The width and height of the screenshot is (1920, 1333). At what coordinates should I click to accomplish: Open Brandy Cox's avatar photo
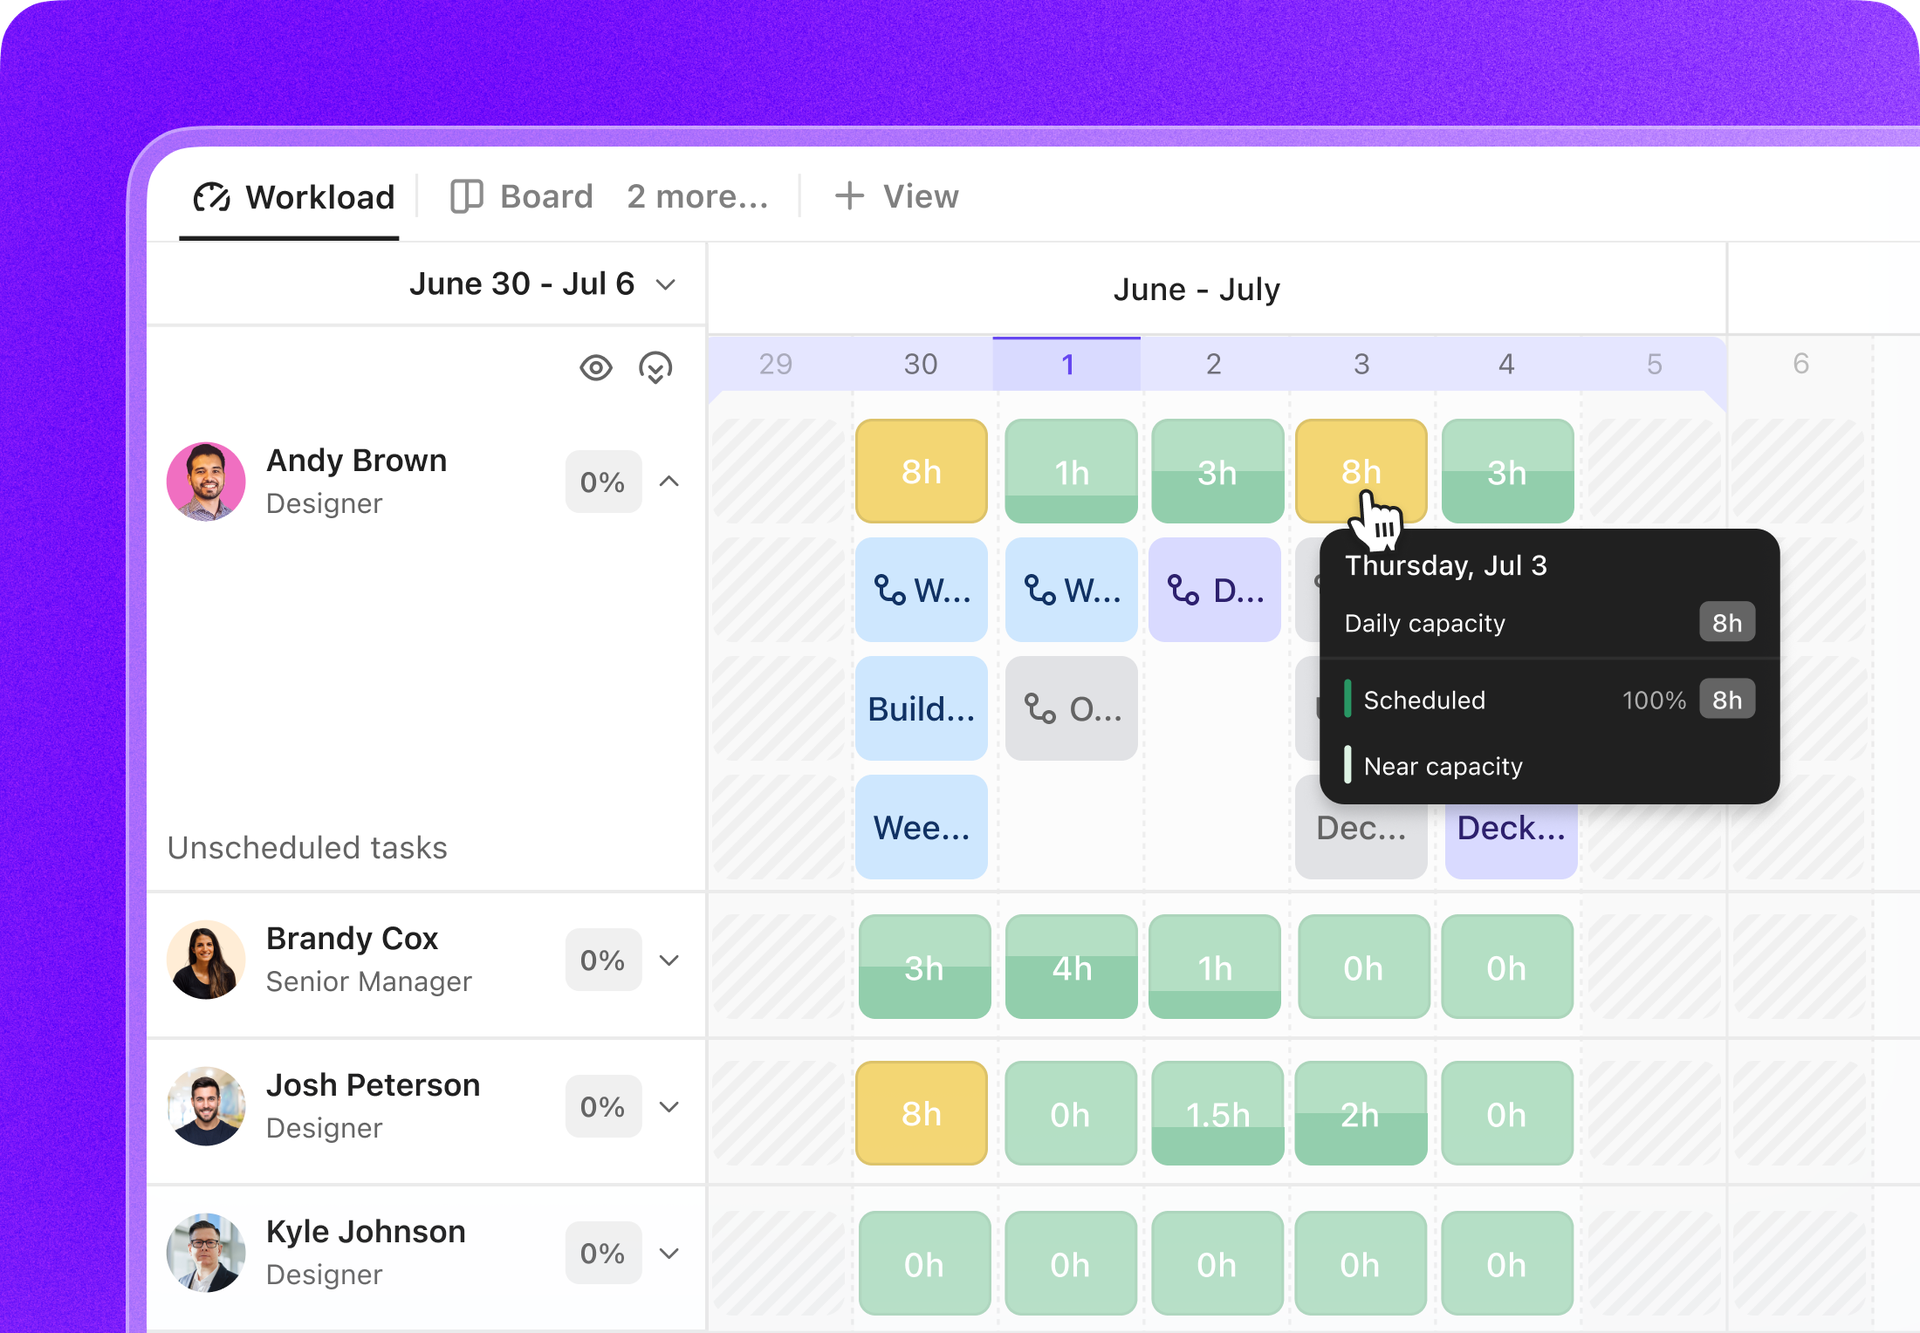(206, 960)
